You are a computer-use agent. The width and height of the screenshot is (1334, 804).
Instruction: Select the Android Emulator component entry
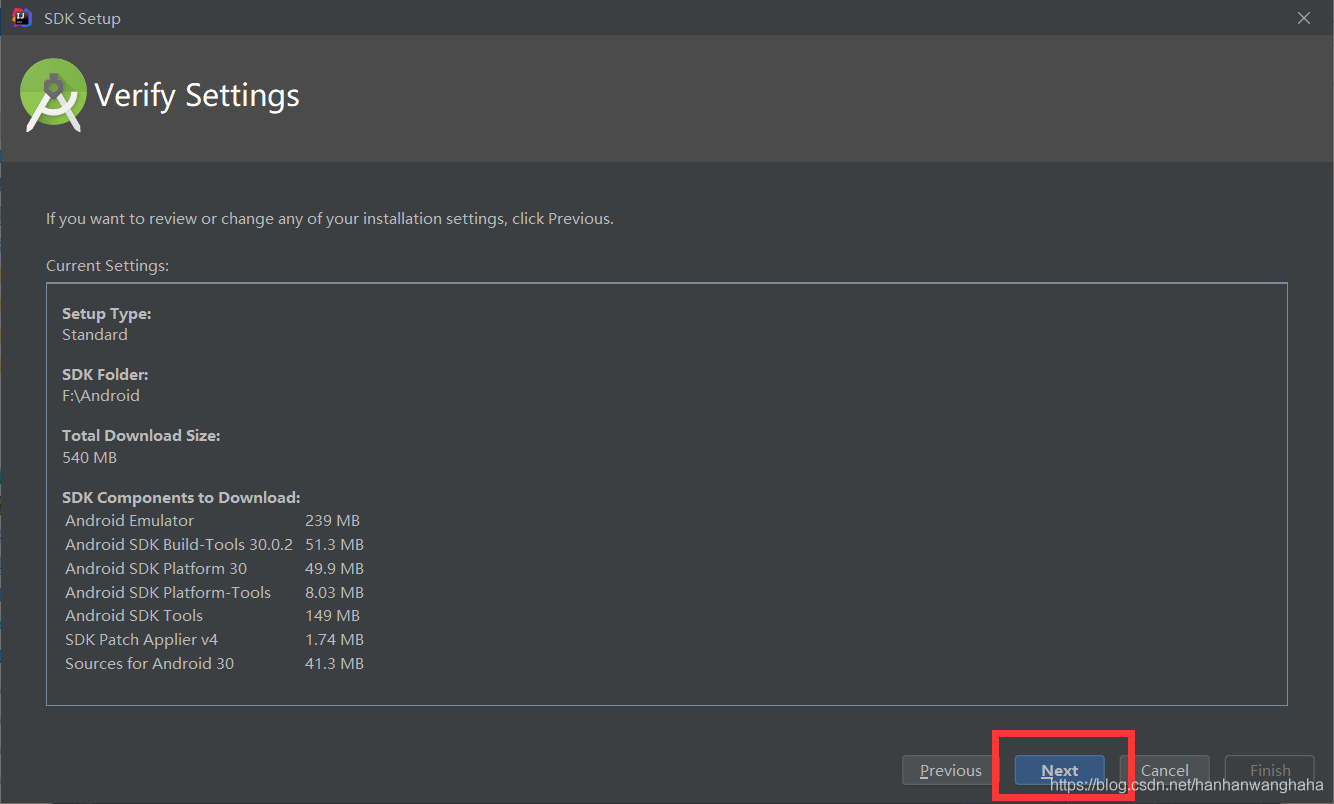coord(129,520)
